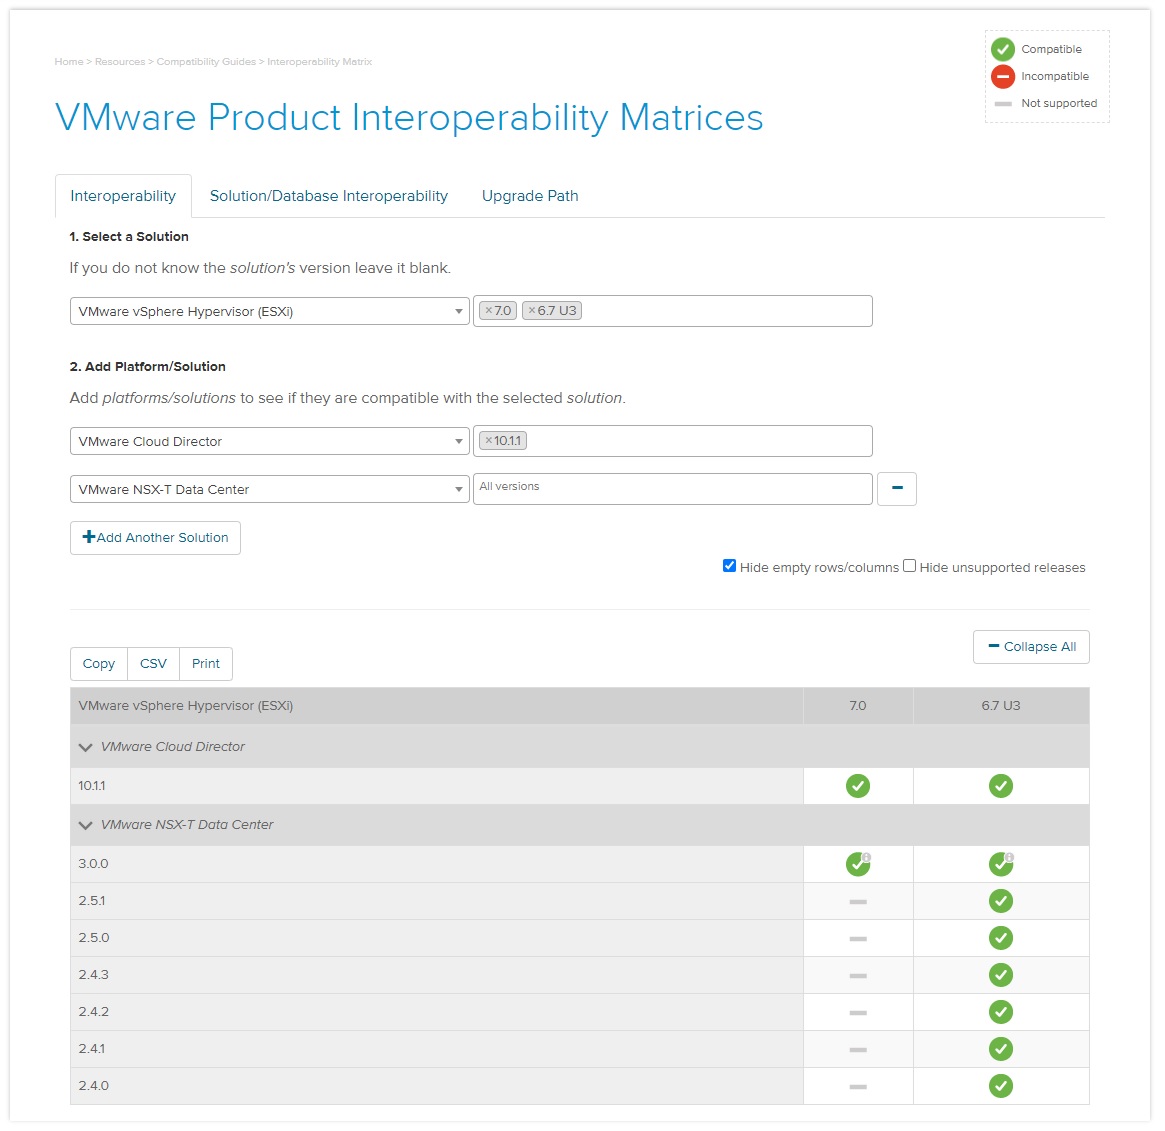Viewport: 1165px width, 1131px height.
Task: Collapse the VMware NSX-T Data Center section
Action: pyautogui.click(x=85, y=824)
